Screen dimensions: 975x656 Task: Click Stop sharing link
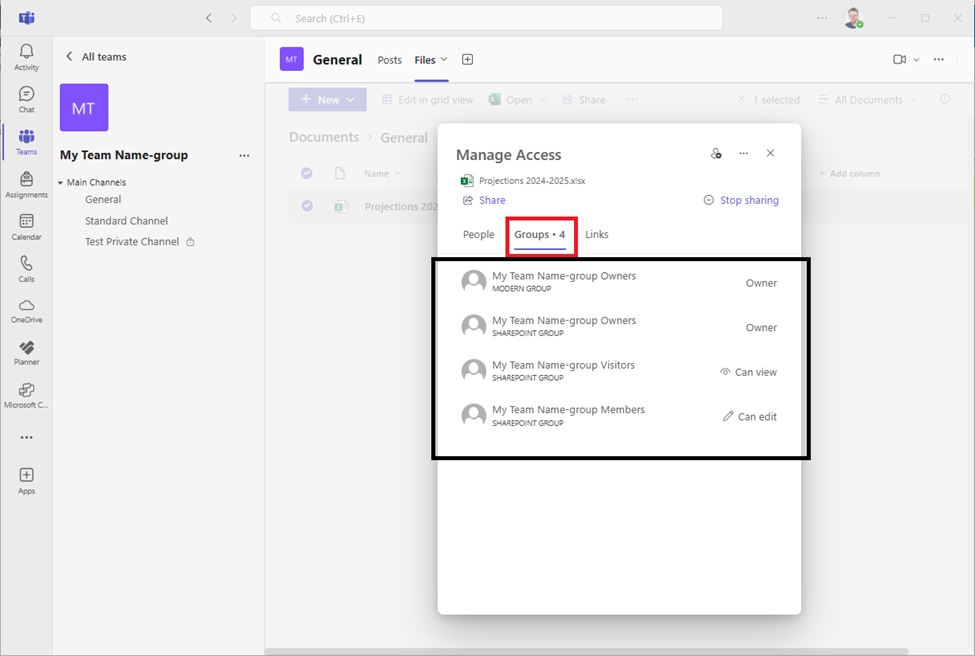coord(741,200)
